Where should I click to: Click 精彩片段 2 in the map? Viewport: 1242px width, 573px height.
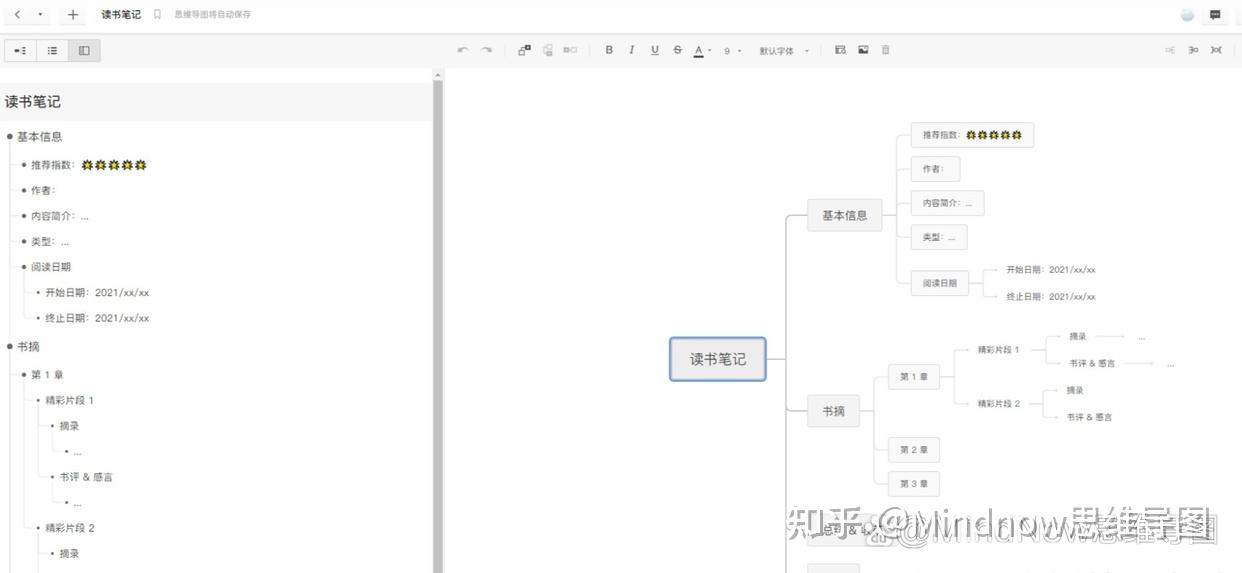tap(999, 404)
